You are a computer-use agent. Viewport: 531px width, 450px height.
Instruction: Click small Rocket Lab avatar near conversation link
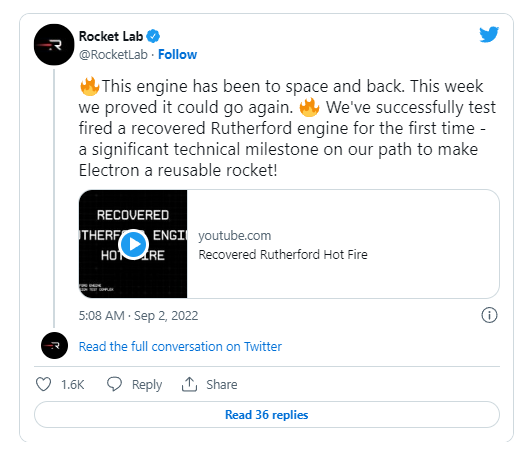54,346
